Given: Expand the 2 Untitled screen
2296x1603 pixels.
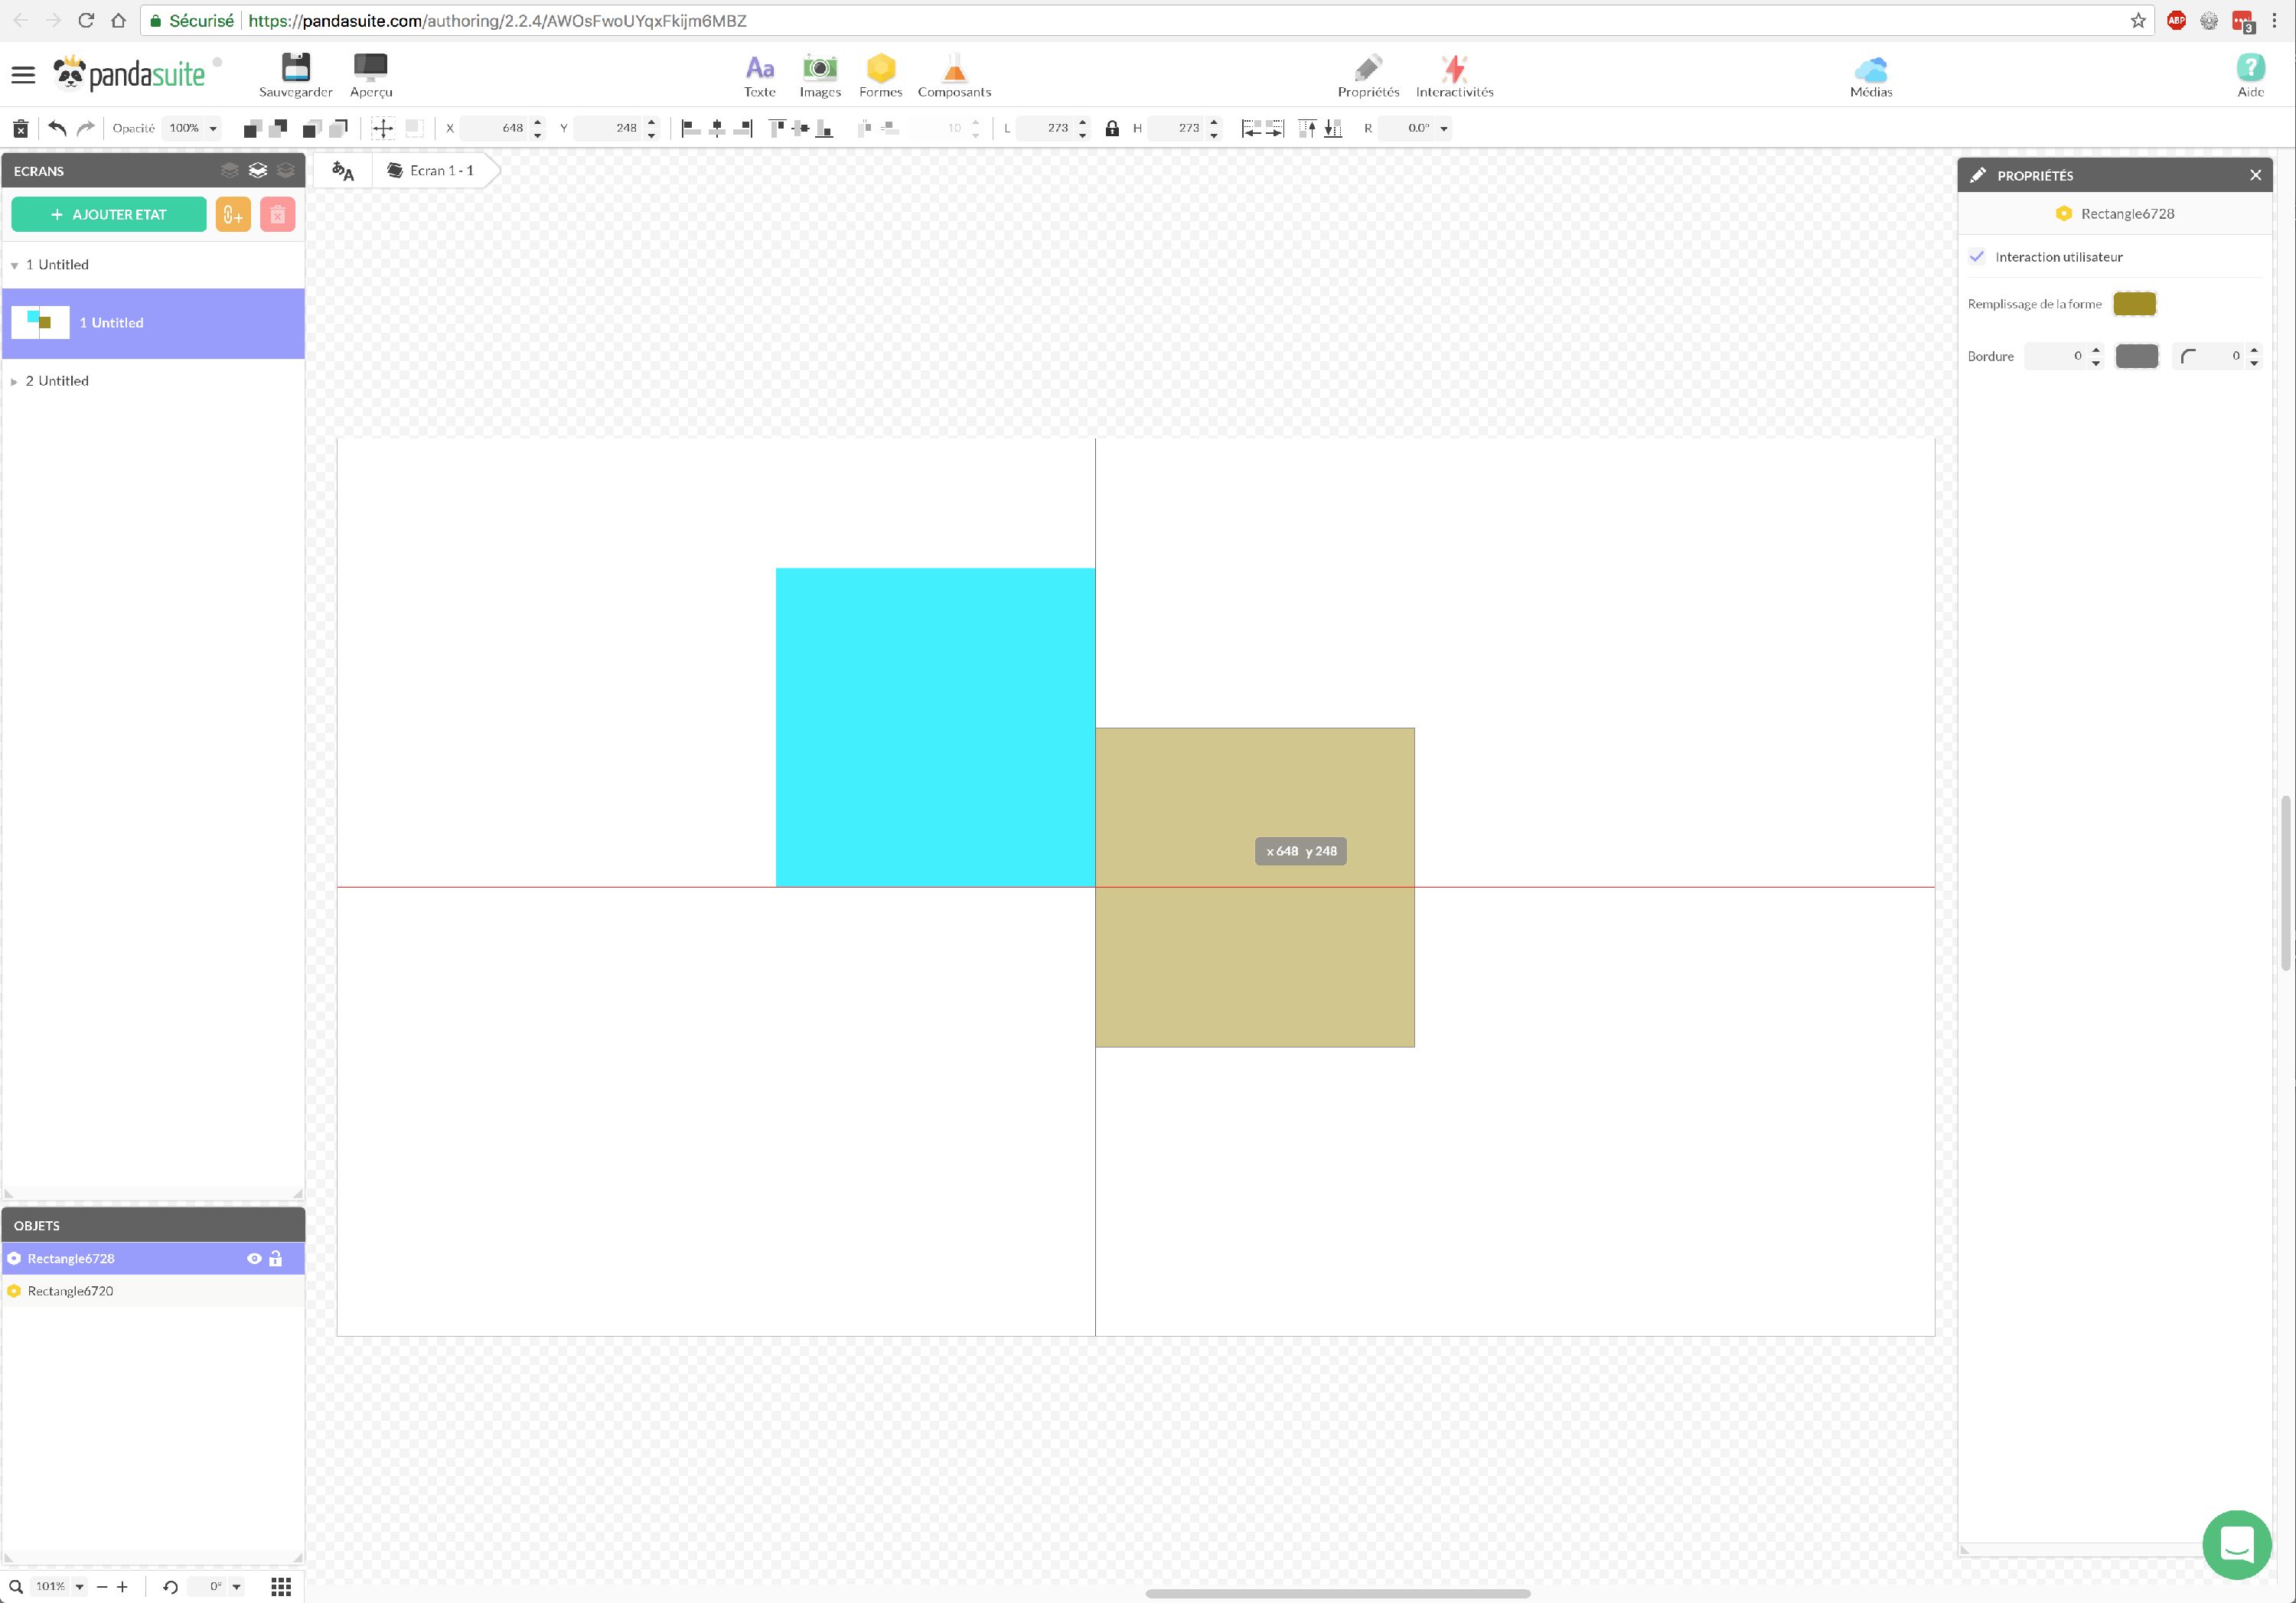Looking at the screenshot, I should [14, 382].
